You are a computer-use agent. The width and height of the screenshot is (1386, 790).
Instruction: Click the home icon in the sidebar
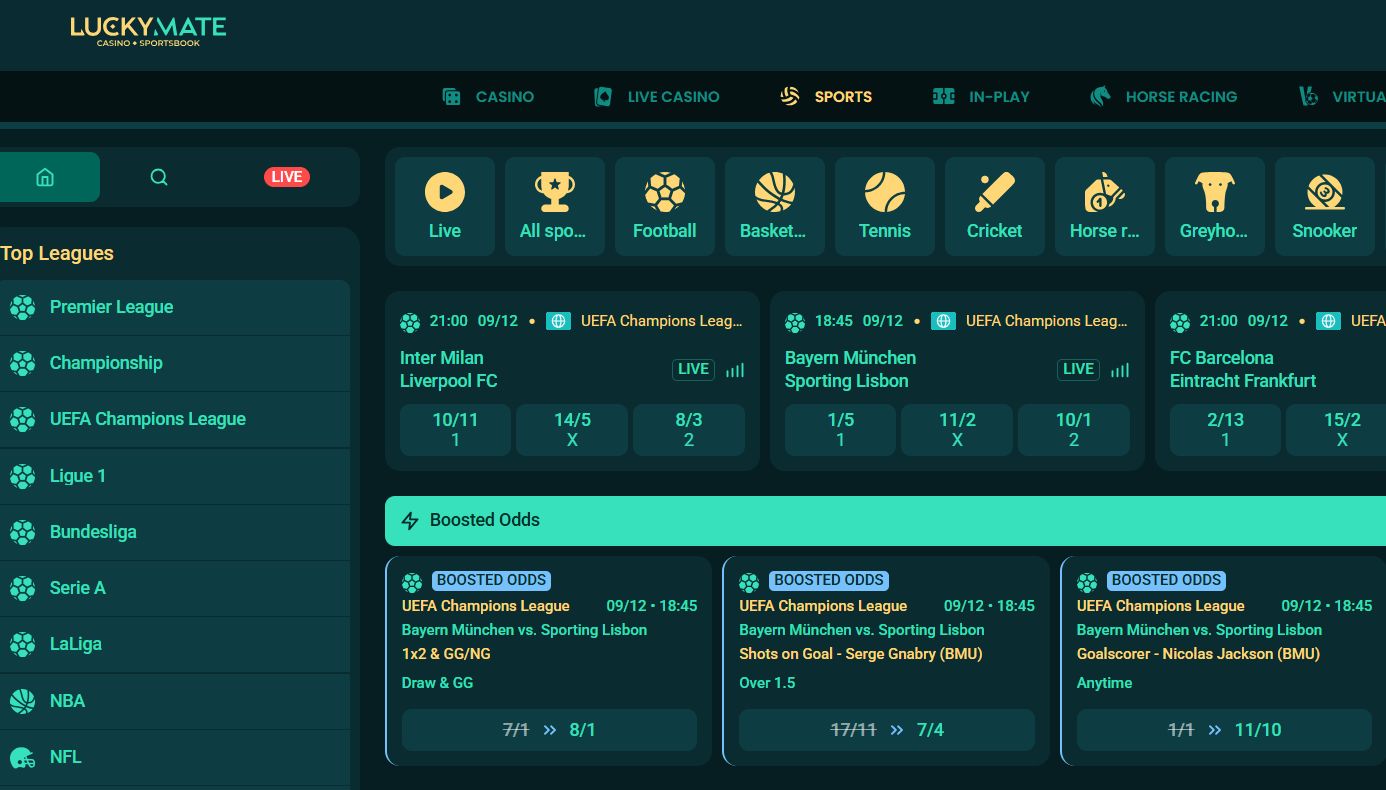pos(44,177)
